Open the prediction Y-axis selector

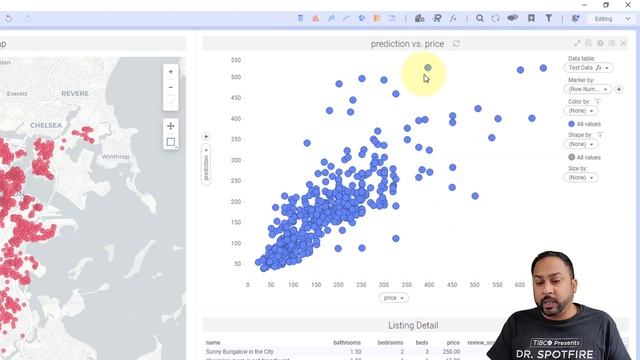206,164
